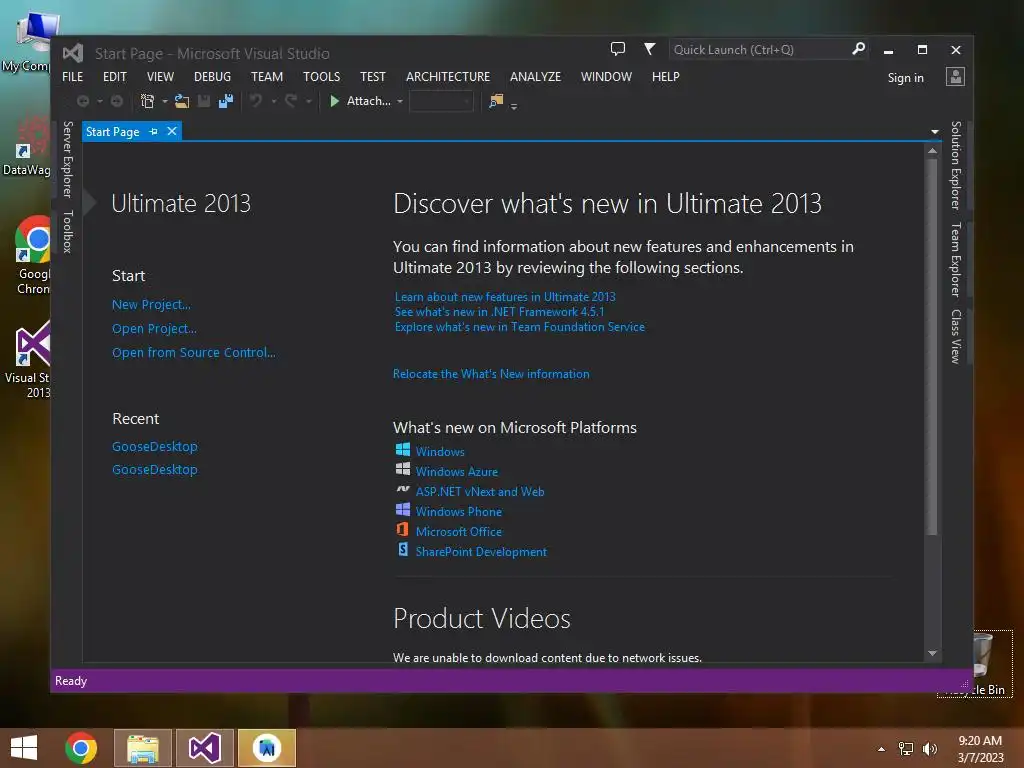1024x768 pixels.
Task: Click the ASP.NET vNext and Web link
Action: point(480,492)
